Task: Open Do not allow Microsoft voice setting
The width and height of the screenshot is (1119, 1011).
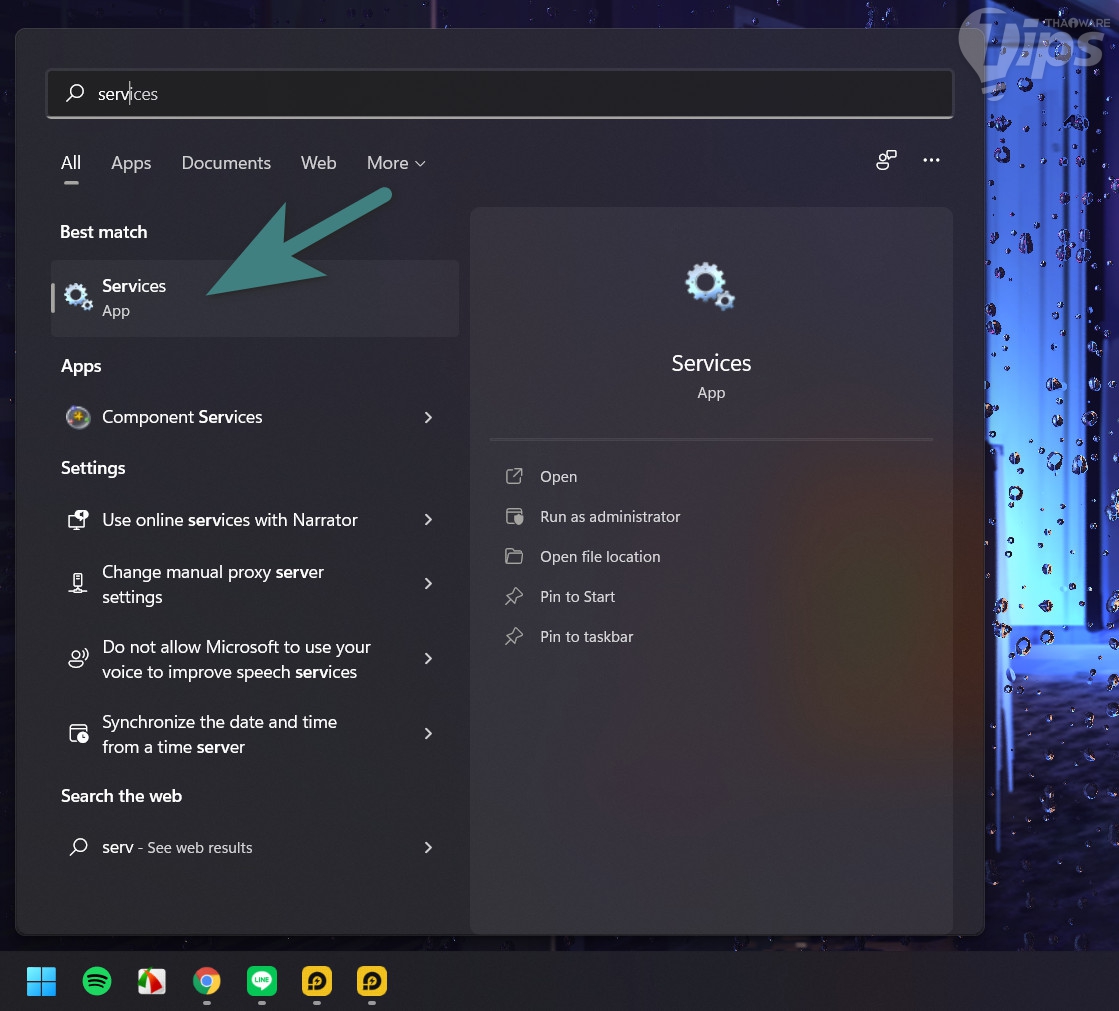Action: 236,659
